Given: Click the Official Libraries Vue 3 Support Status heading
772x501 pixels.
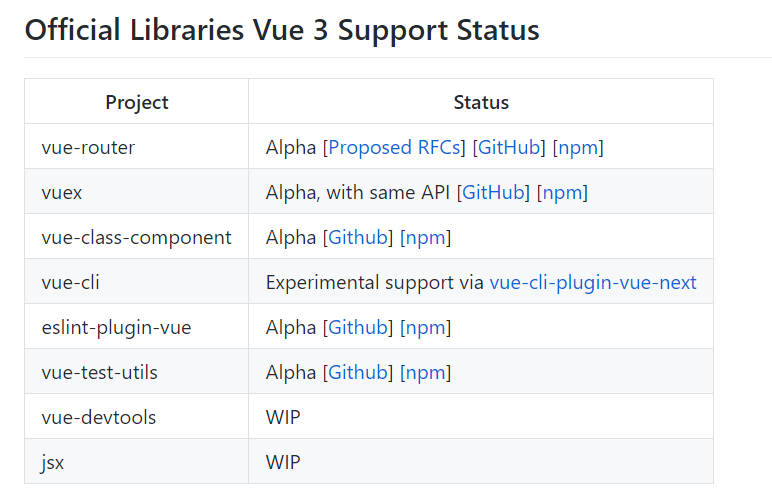Looking at the screenshot, I should 282,30.
